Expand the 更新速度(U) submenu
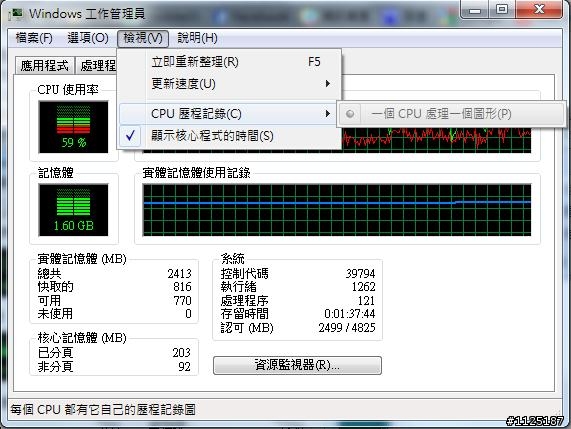571x429 pixels. (229, 84)
